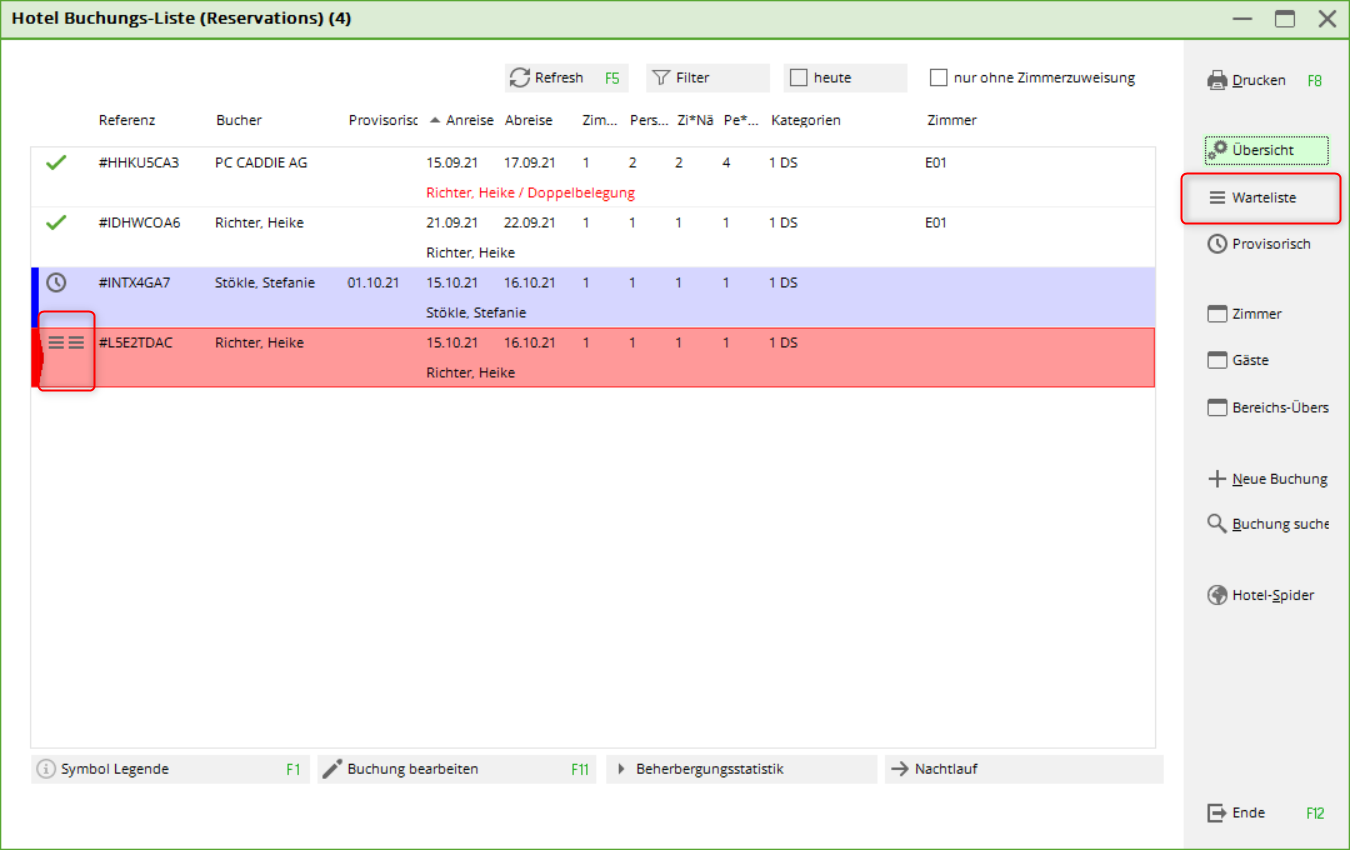Click green checkmark of booking #IDHWCOA6
This screenshot has height=850, width=1350.
click(56, 222)
